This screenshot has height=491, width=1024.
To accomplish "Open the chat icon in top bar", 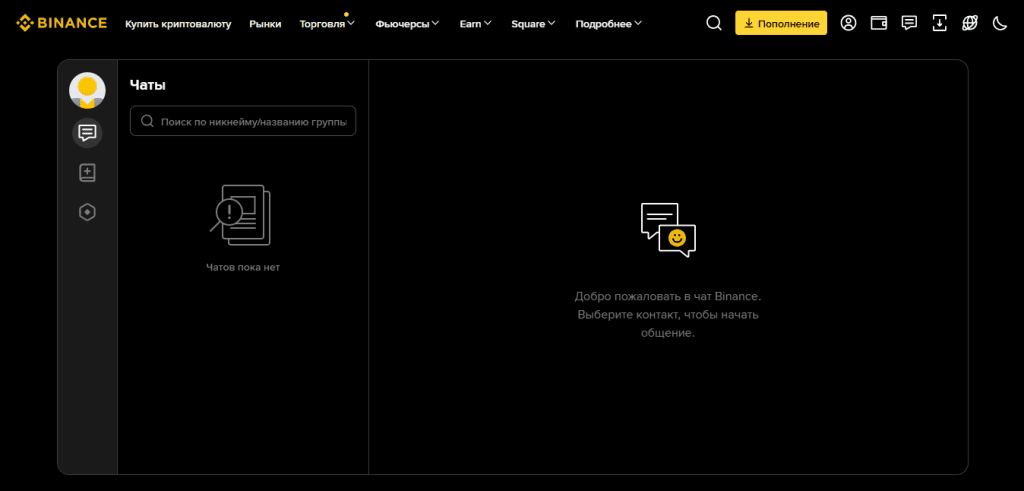I will coord(908,24).
